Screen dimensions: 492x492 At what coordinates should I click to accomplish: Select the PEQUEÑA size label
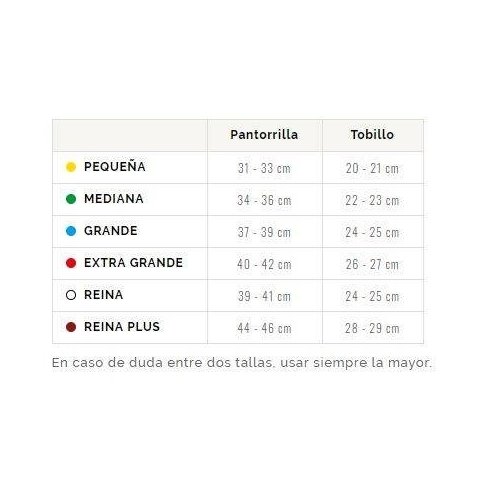[x=115, y=166]
